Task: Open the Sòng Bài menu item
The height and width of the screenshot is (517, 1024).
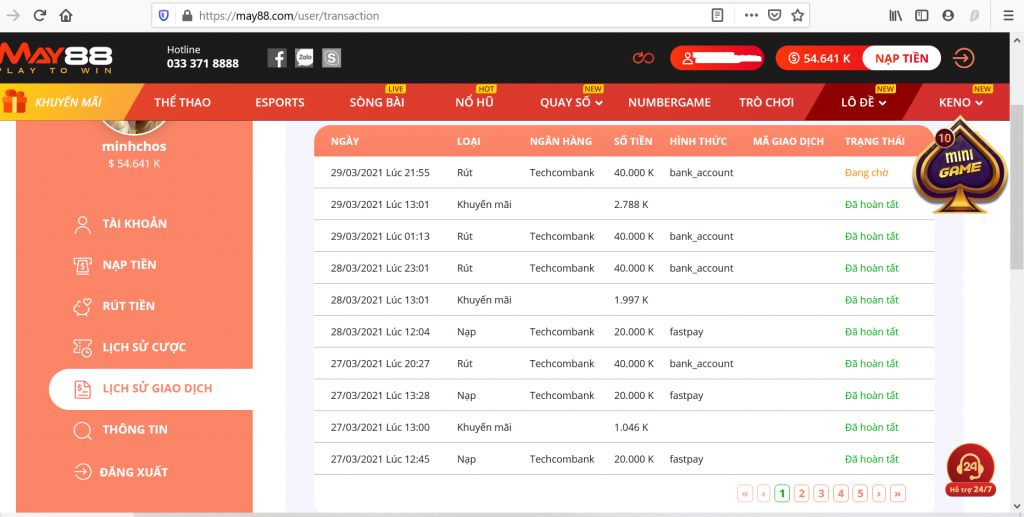Action: (x=377, y=102)
